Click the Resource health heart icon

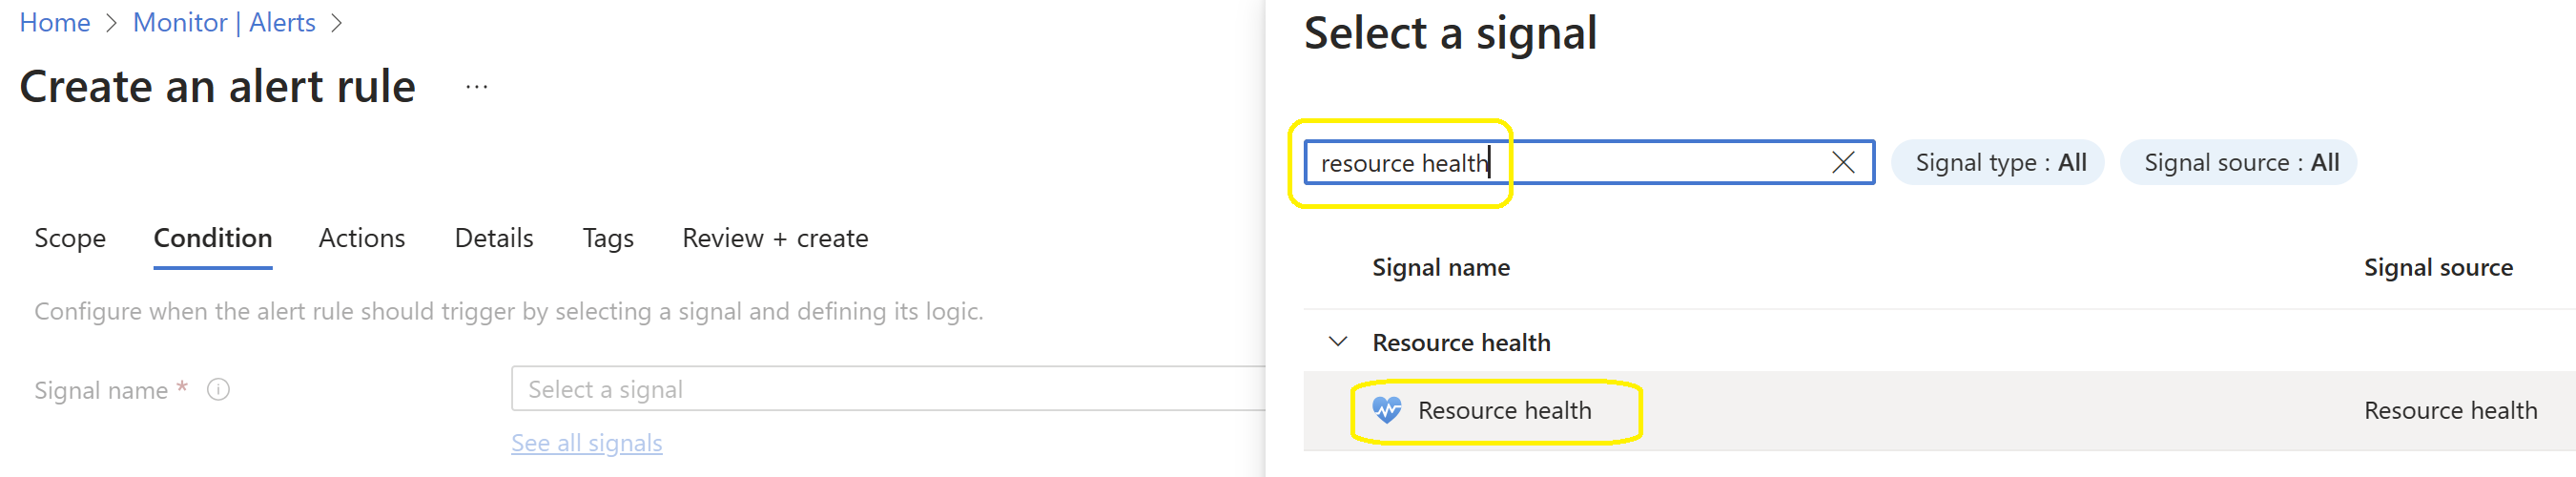1386,410
